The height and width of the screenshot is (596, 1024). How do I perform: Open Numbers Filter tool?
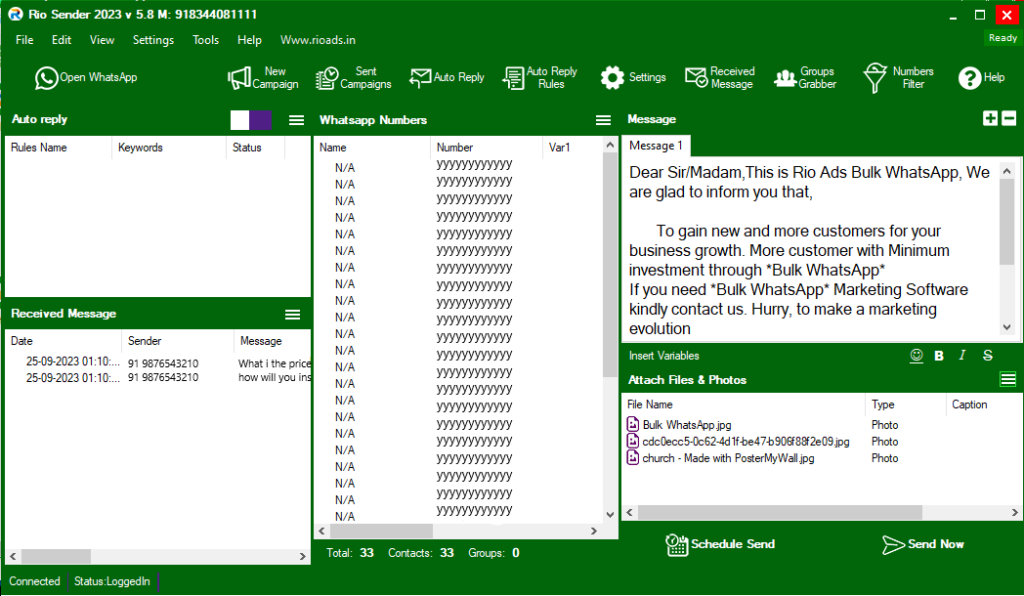coord(899,78)
